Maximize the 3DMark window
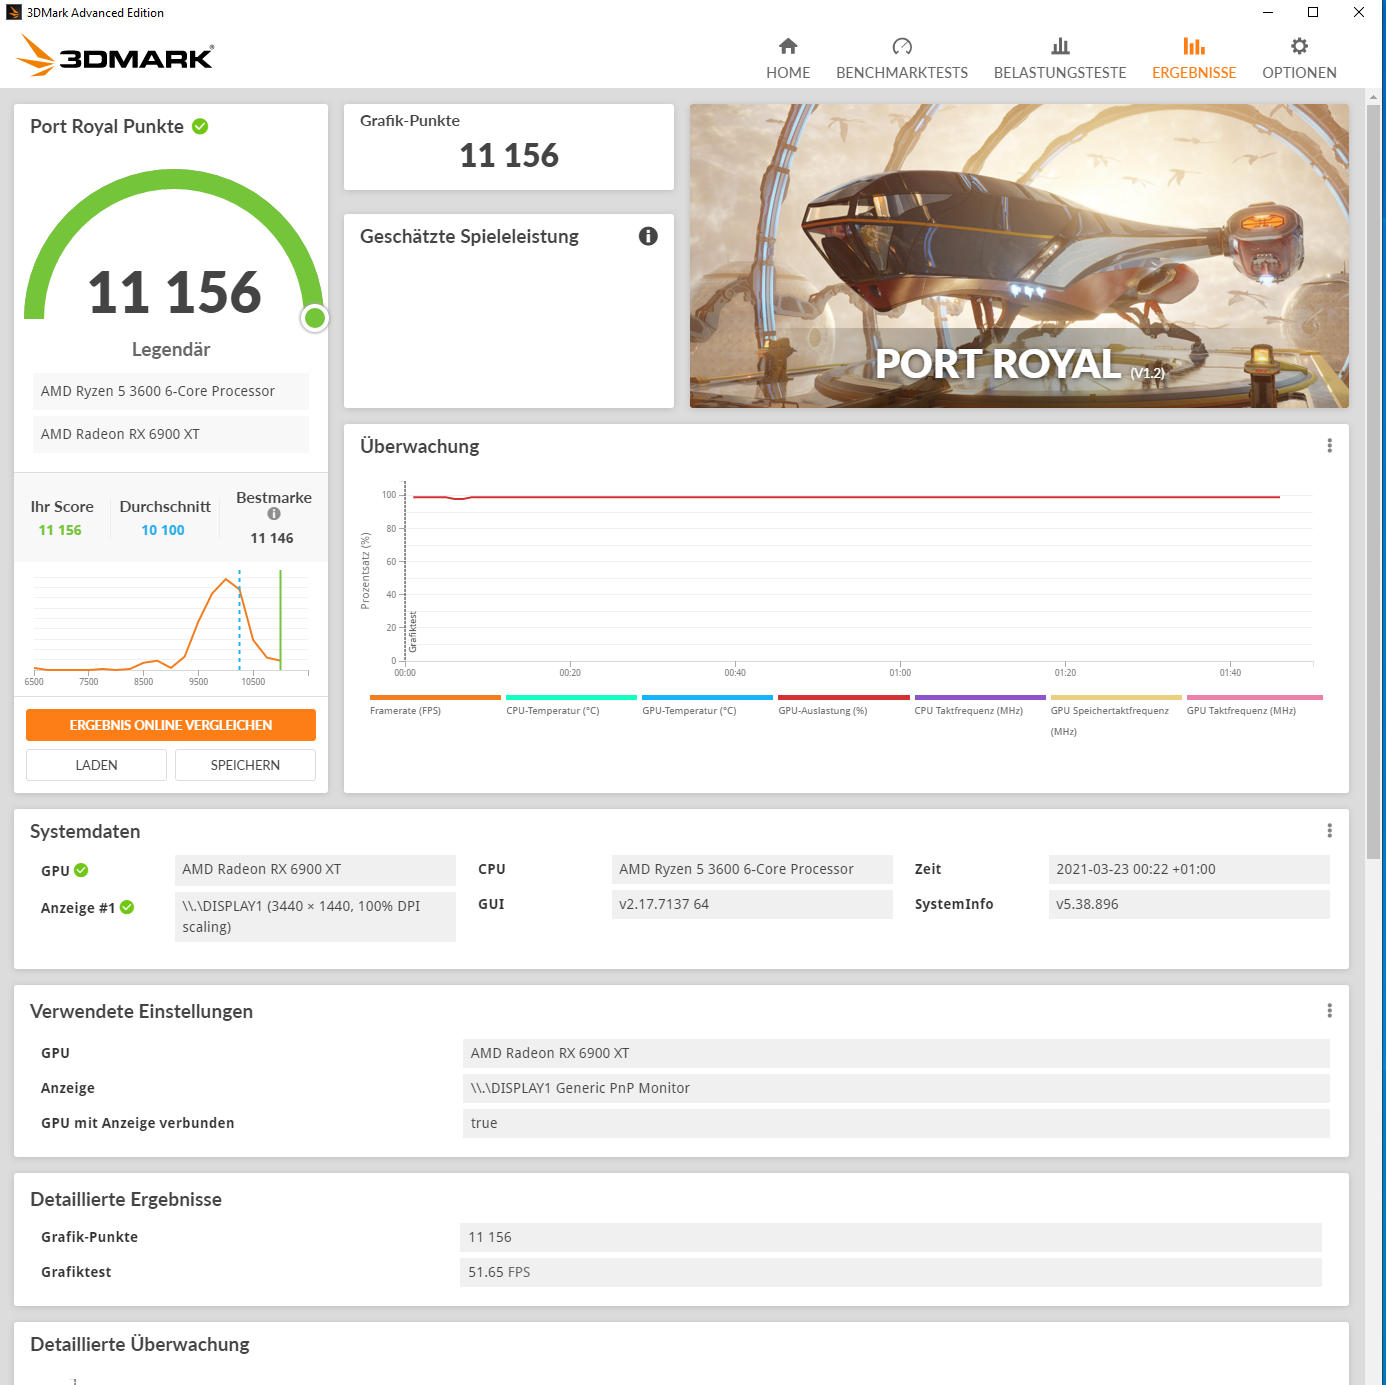Screen dimensions: 1386x1385 pos(1313,12)
